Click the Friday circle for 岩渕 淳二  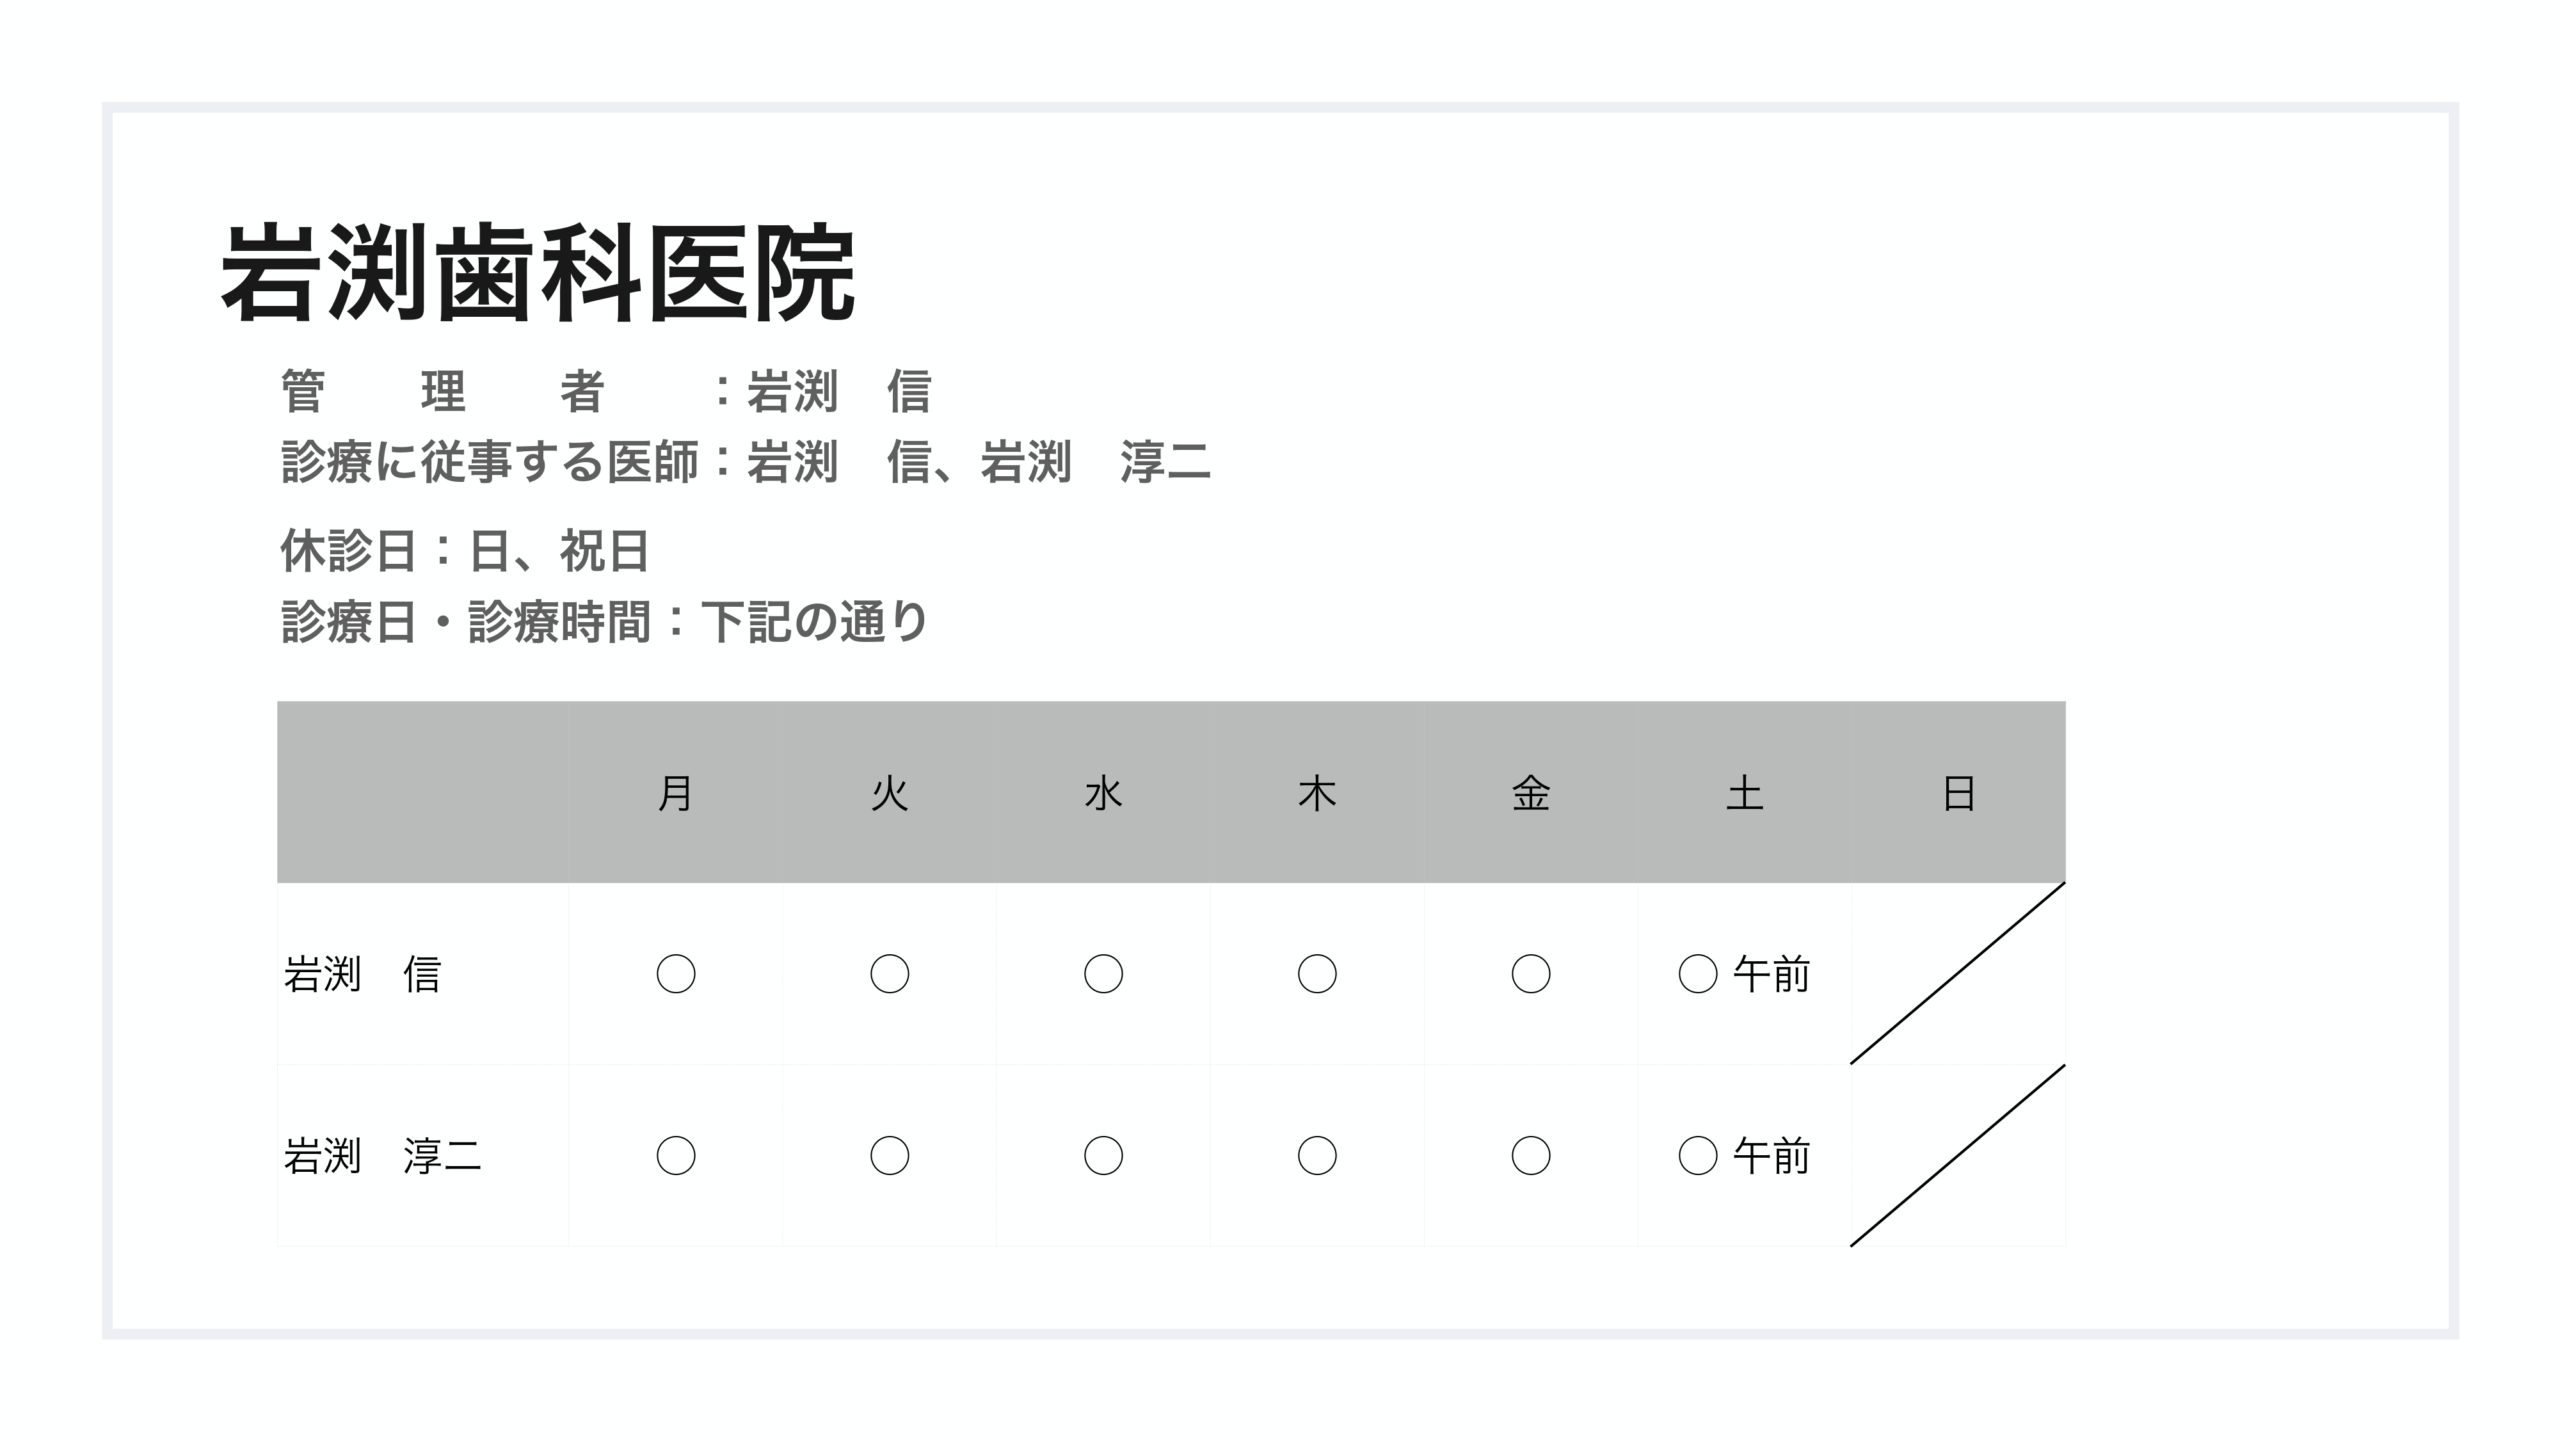pyautogui.click(x=1531, y=1156)
